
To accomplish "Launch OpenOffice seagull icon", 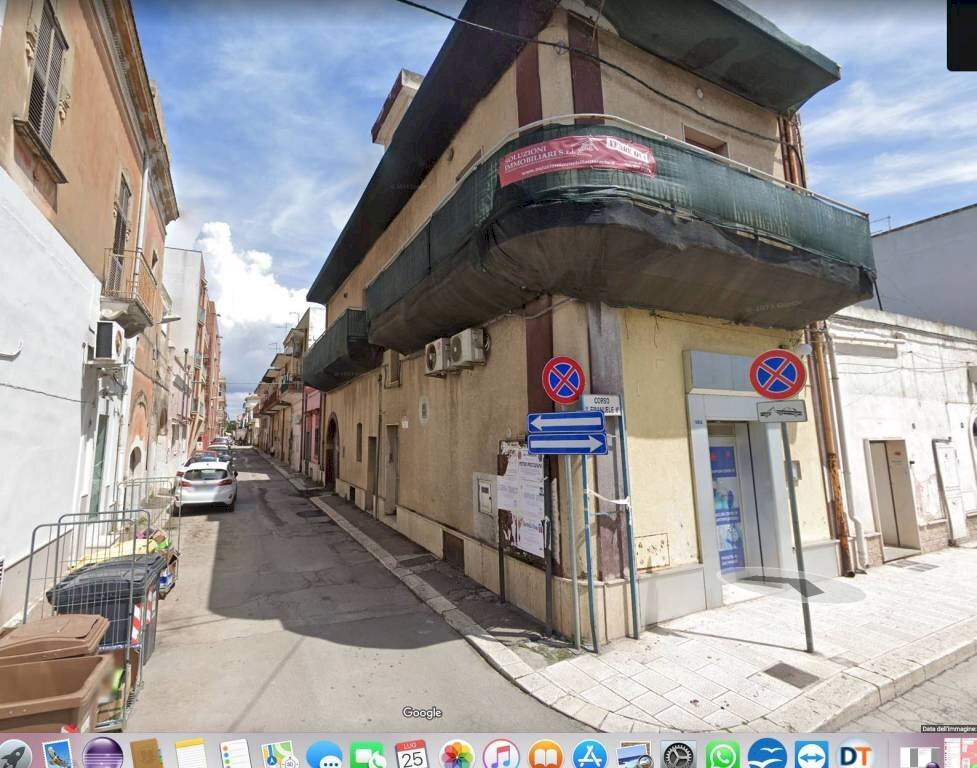I will pos(767,753).
